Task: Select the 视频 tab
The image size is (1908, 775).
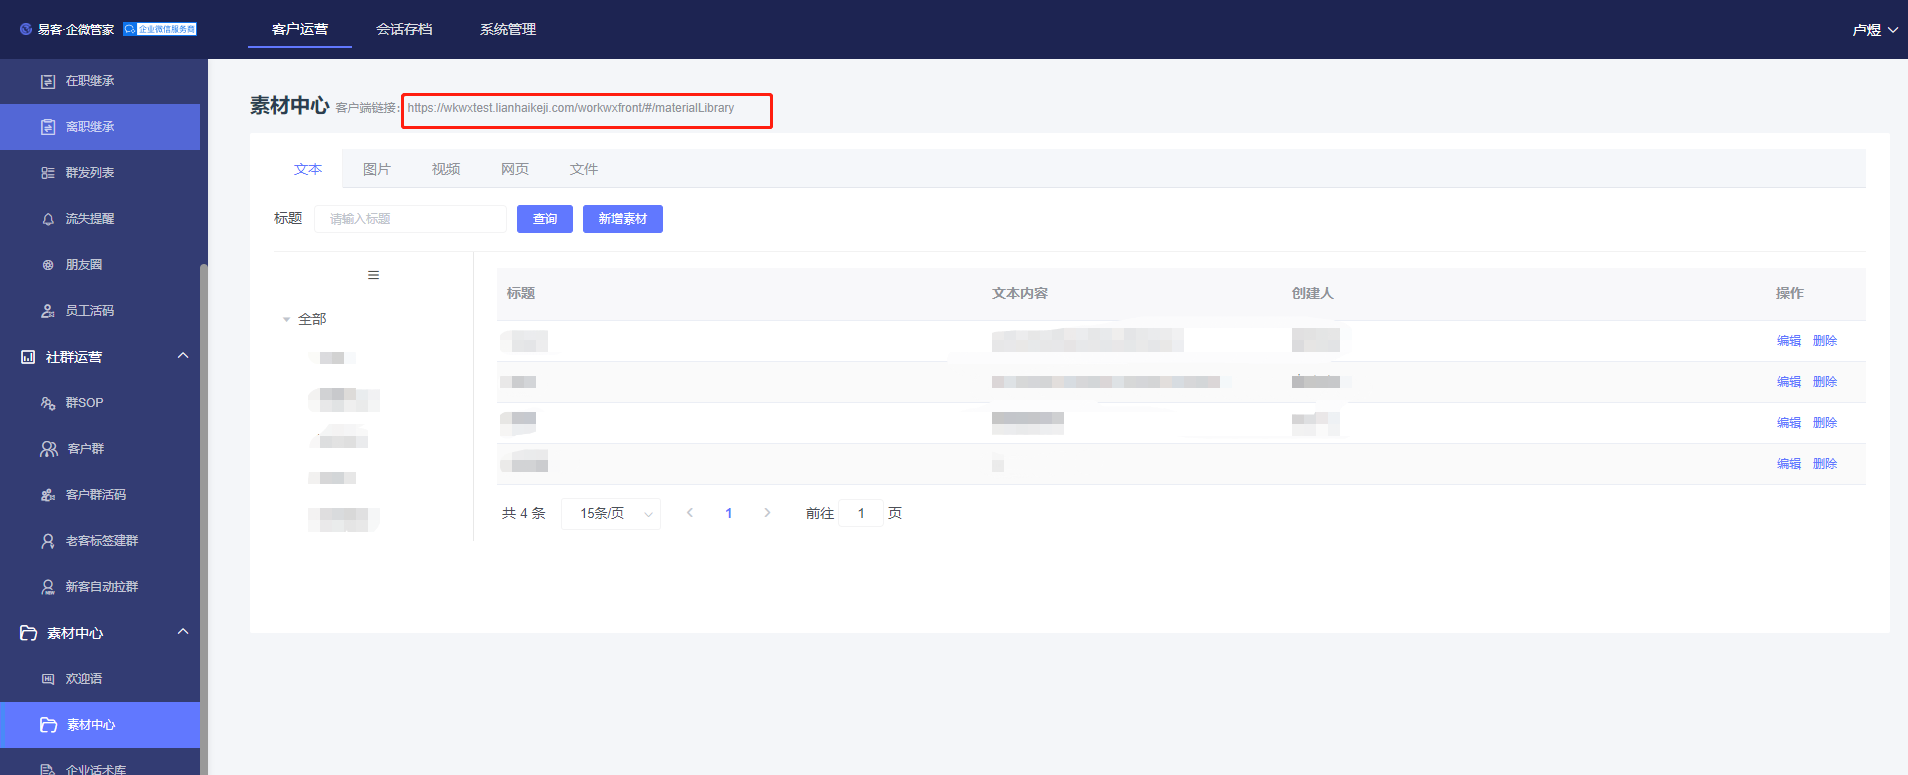Action: [446, 169]
